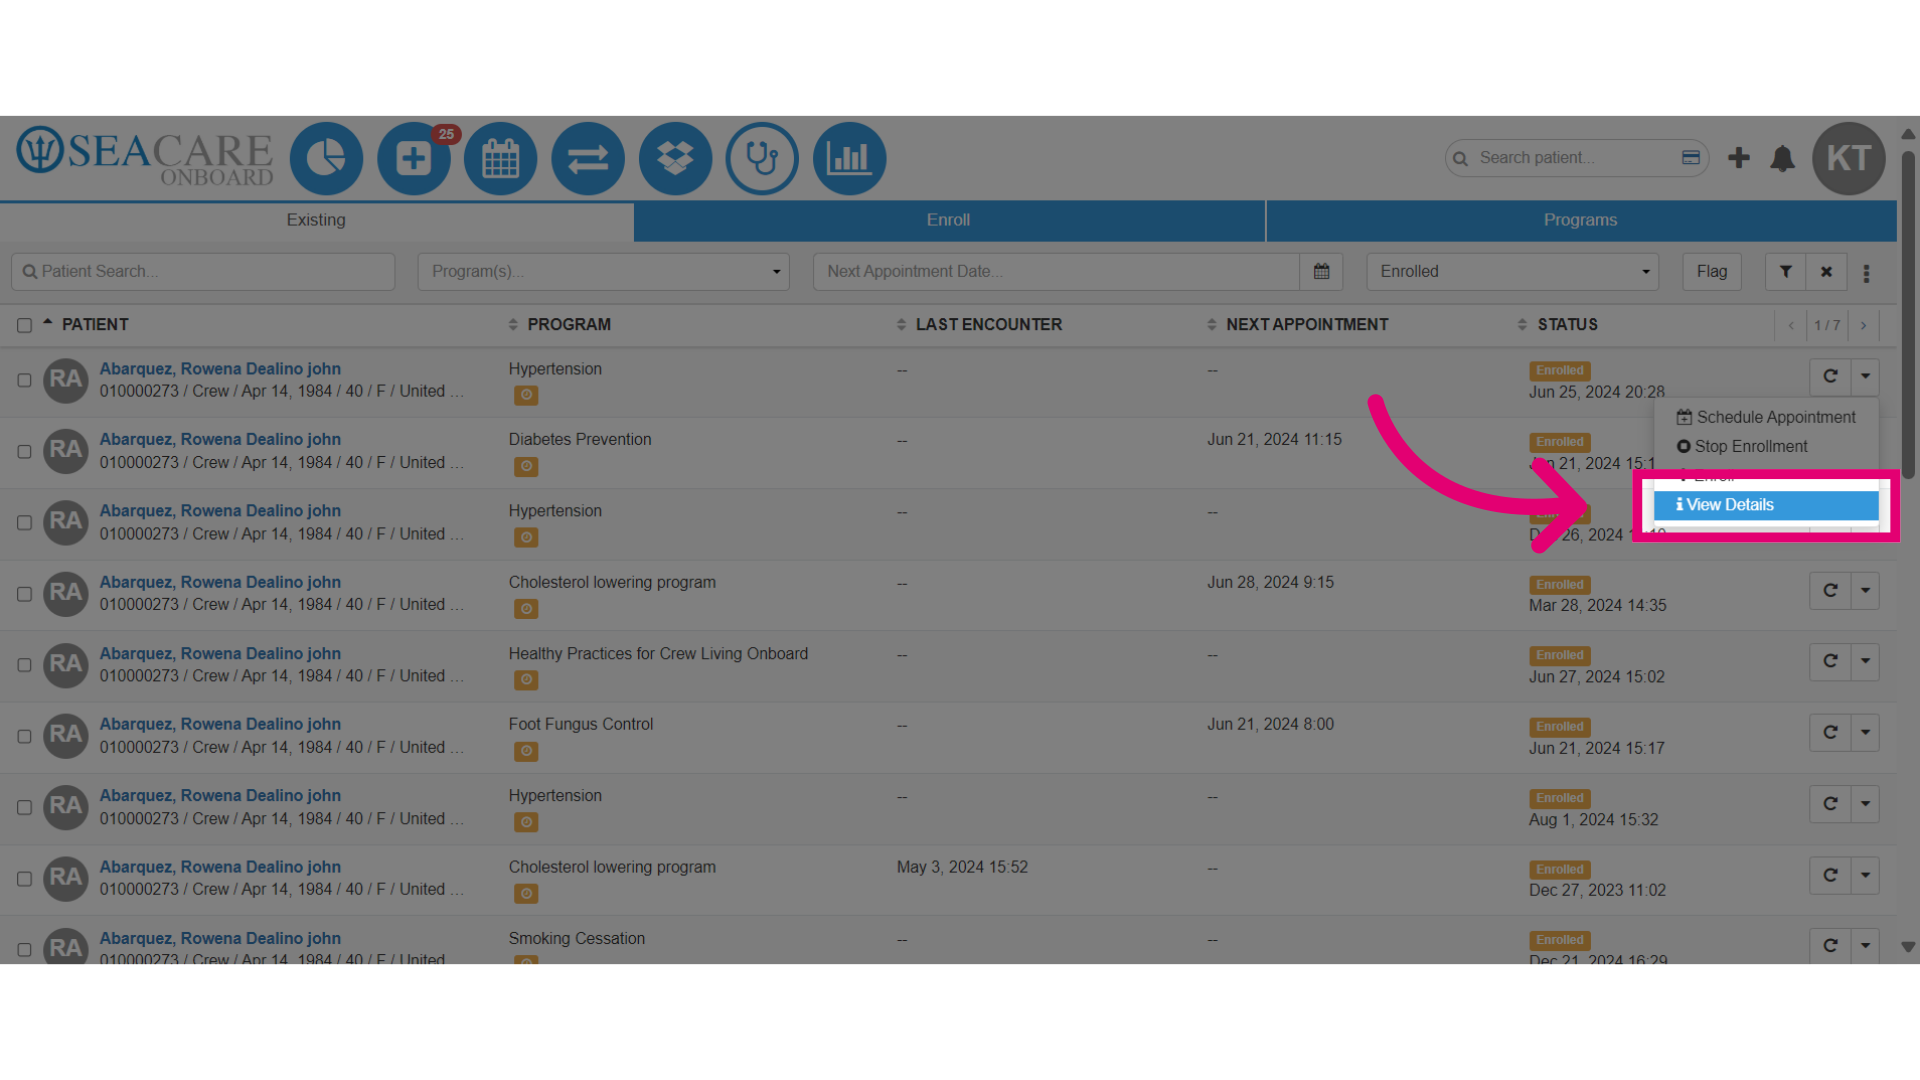Image resolution: width=1920 pixels, height=1080 pixels.
Task: Check the Cholesterol Jun 28 appointment row checkbox
Action: click(x=24, y=594)
